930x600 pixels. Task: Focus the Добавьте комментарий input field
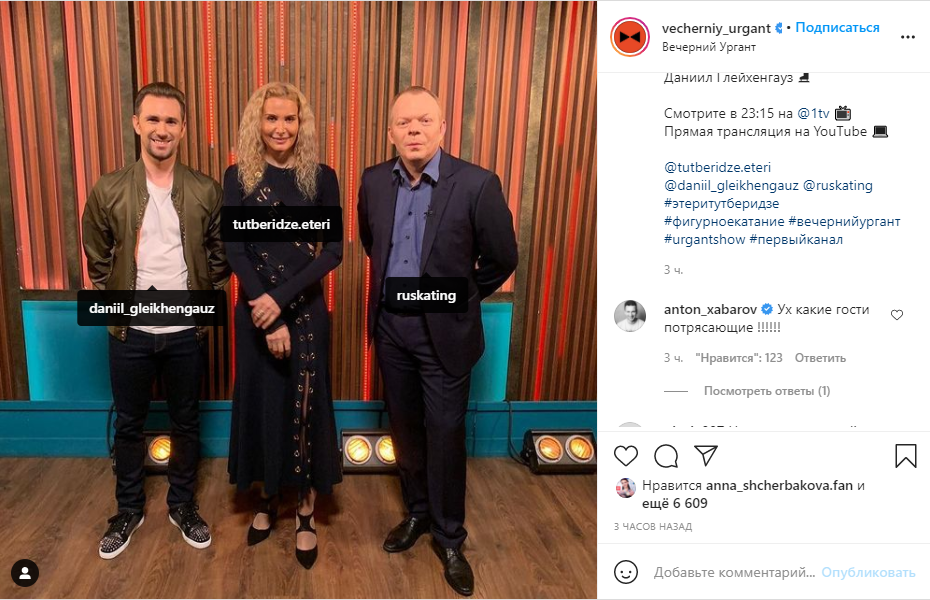click(734, 572)
